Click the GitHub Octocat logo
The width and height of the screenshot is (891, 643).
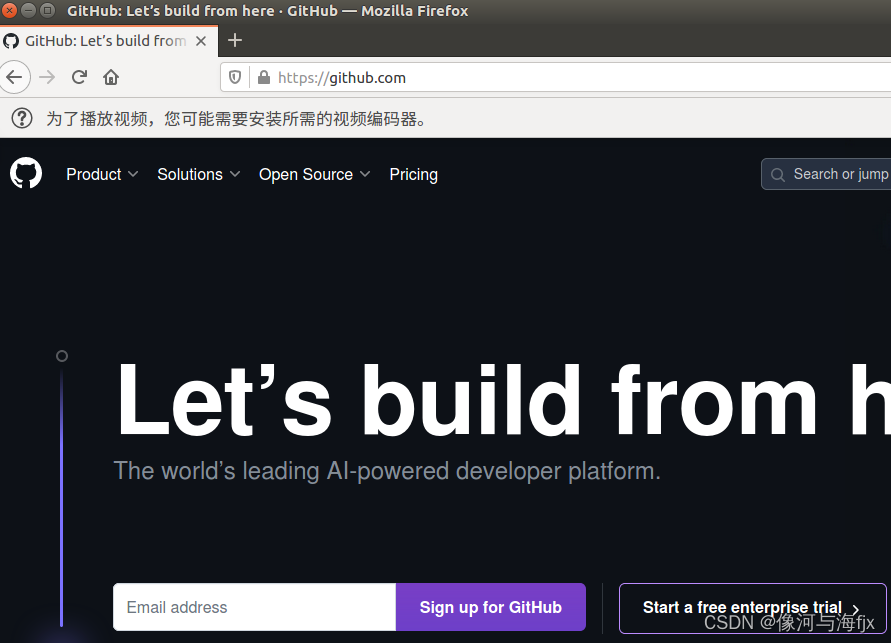(26, 173)
